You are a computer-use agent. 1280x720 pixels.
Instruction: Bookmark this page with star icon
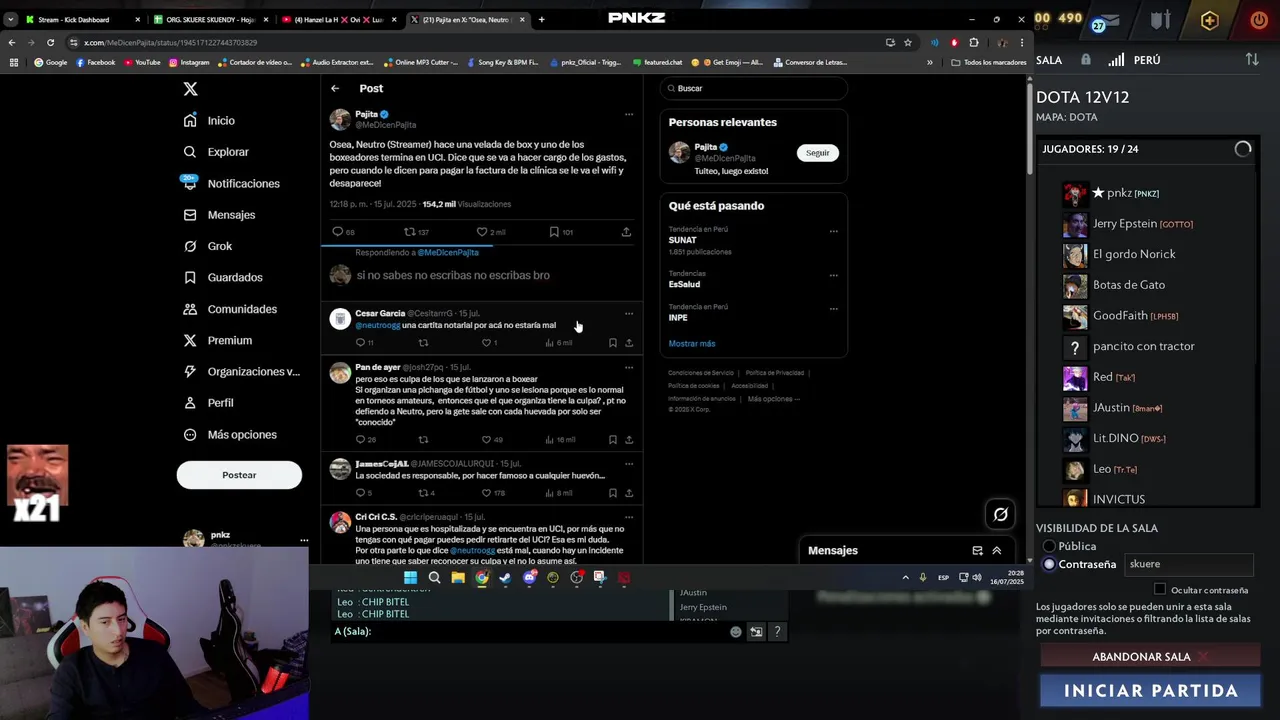coord(908,42)
